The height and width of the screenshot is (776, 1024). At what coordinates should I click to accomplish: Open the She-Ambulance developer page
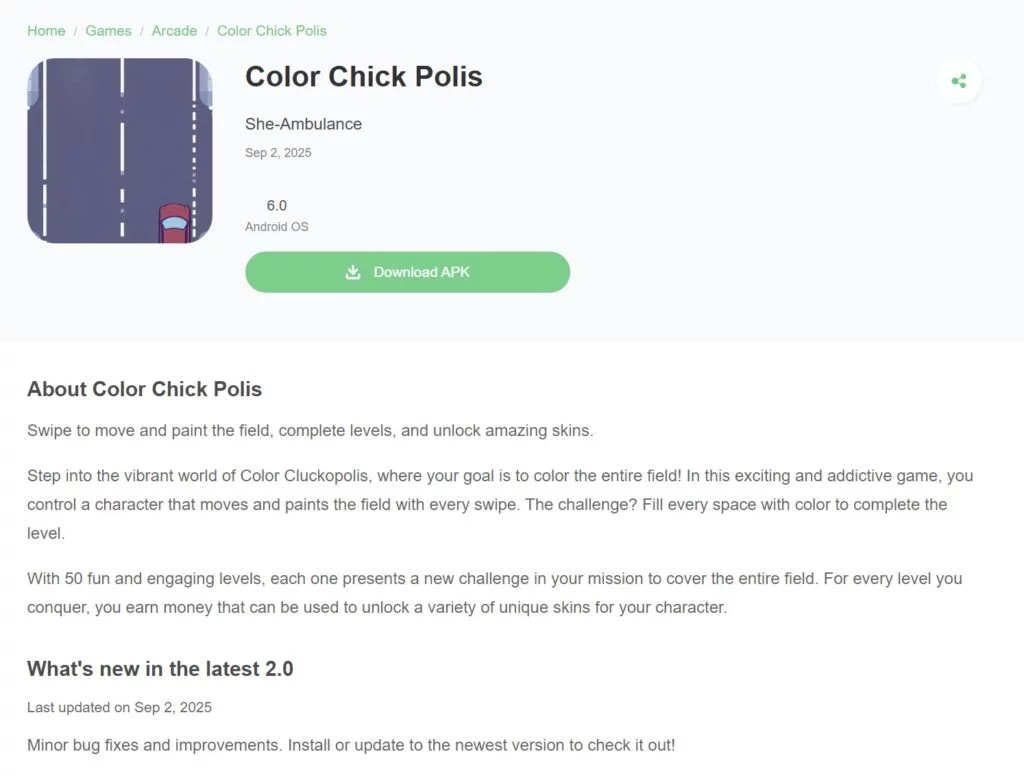pyautogui.click(x=303, y=124)
